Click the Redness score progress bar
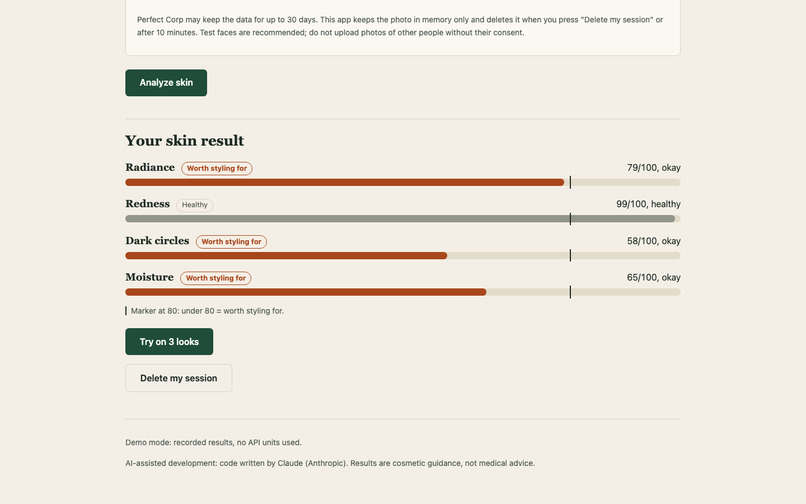Screen dimensions: 806x504 [403, 219]
